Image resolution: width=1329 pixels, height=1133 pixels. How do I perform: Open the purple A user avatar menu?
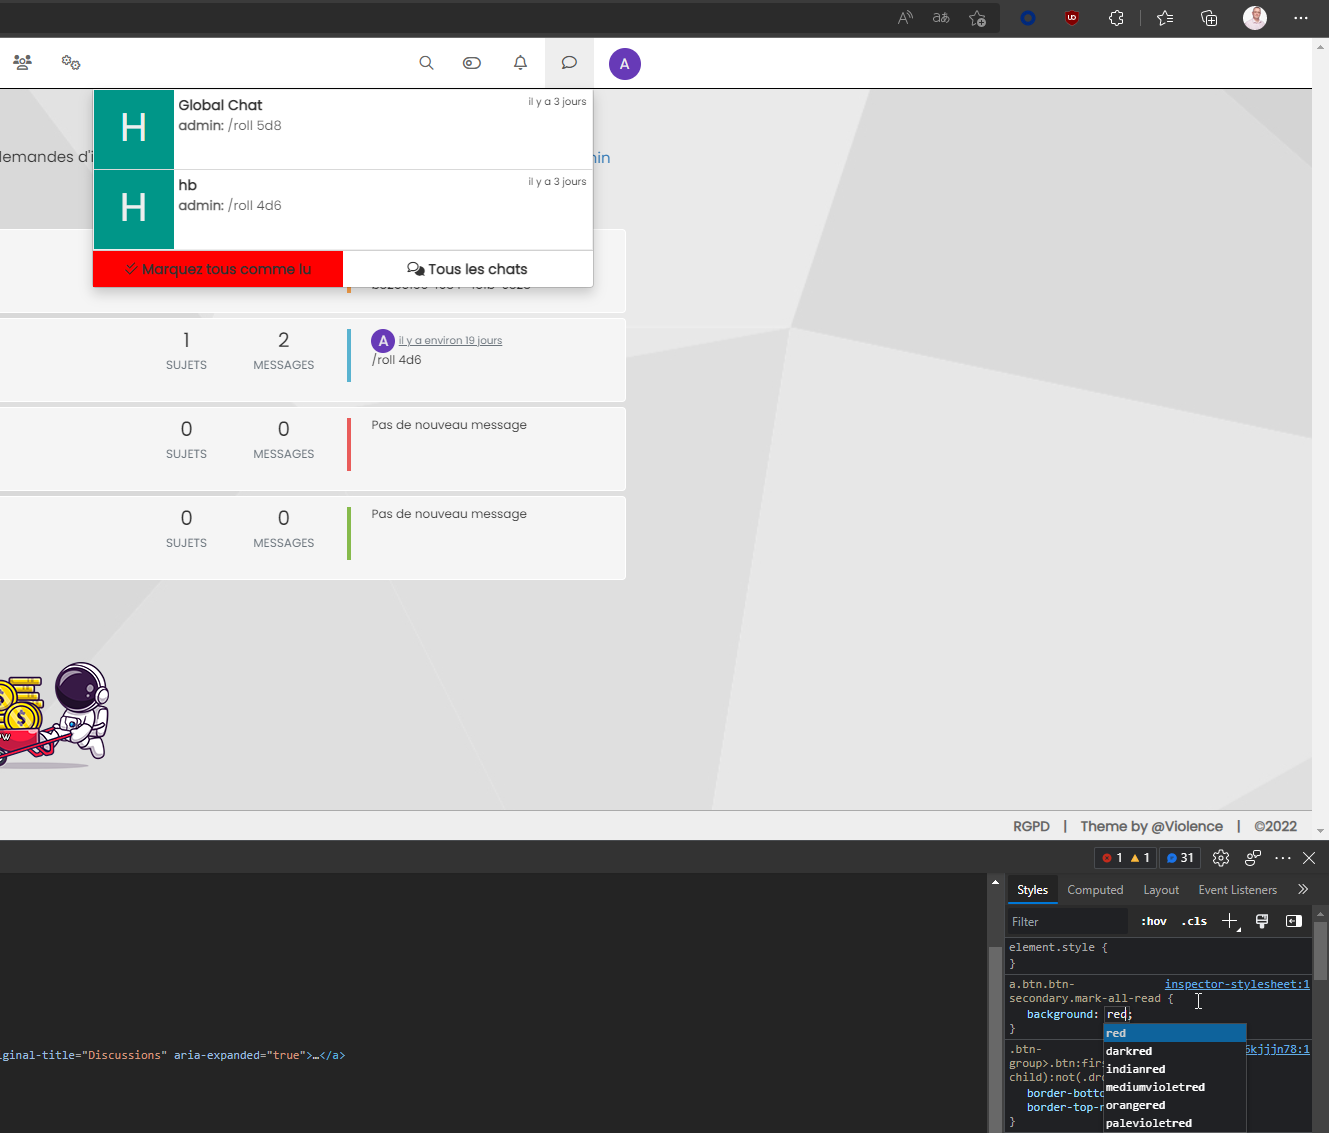coord(625,64)
